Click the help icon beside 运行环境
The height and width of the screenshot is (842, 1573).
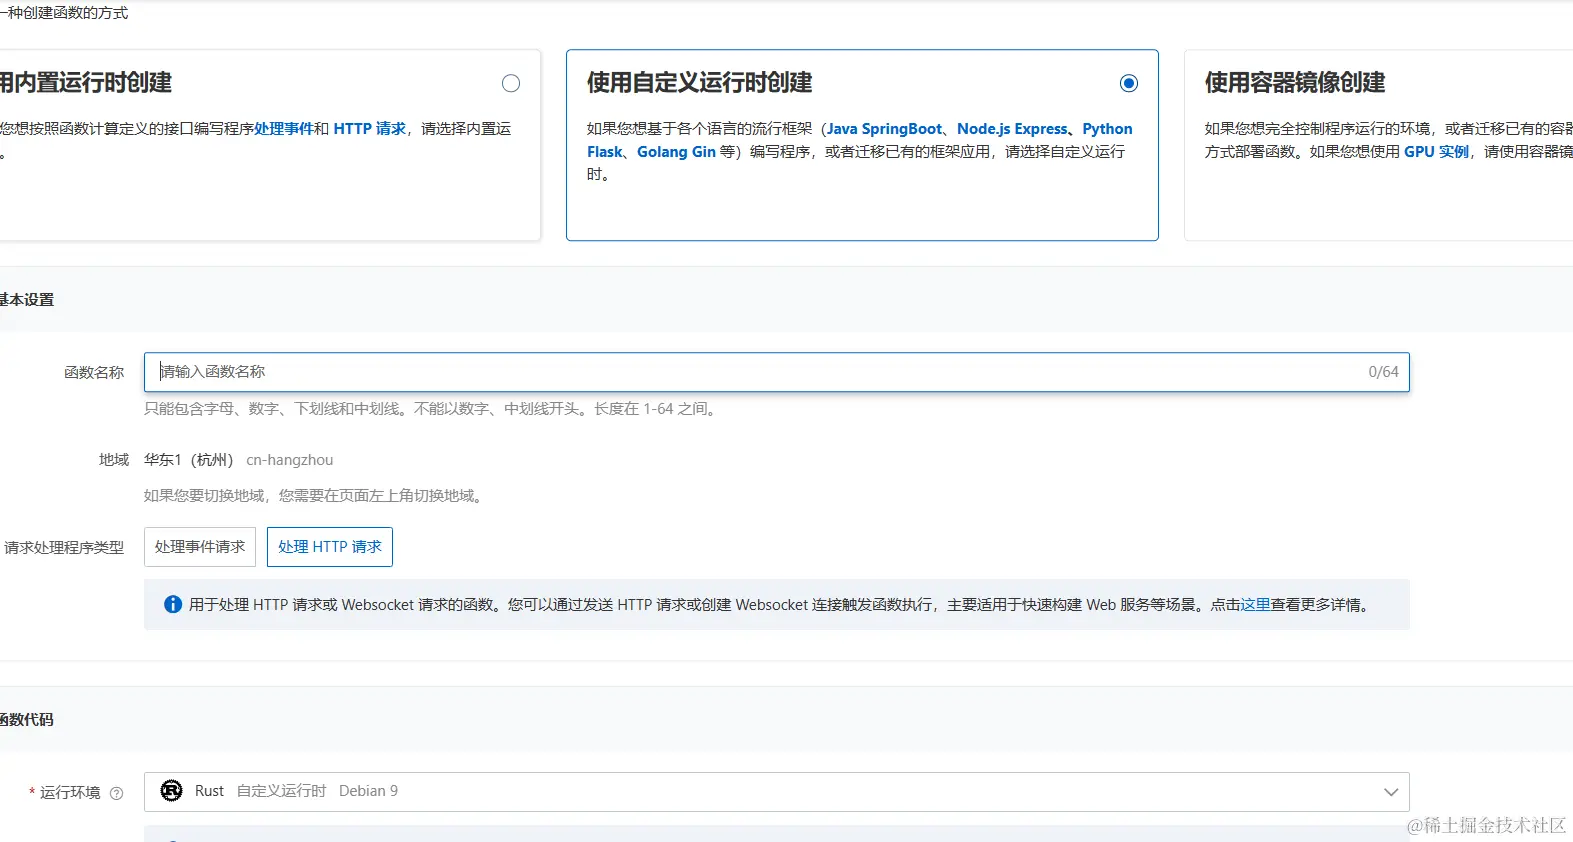tap(117, 793)
